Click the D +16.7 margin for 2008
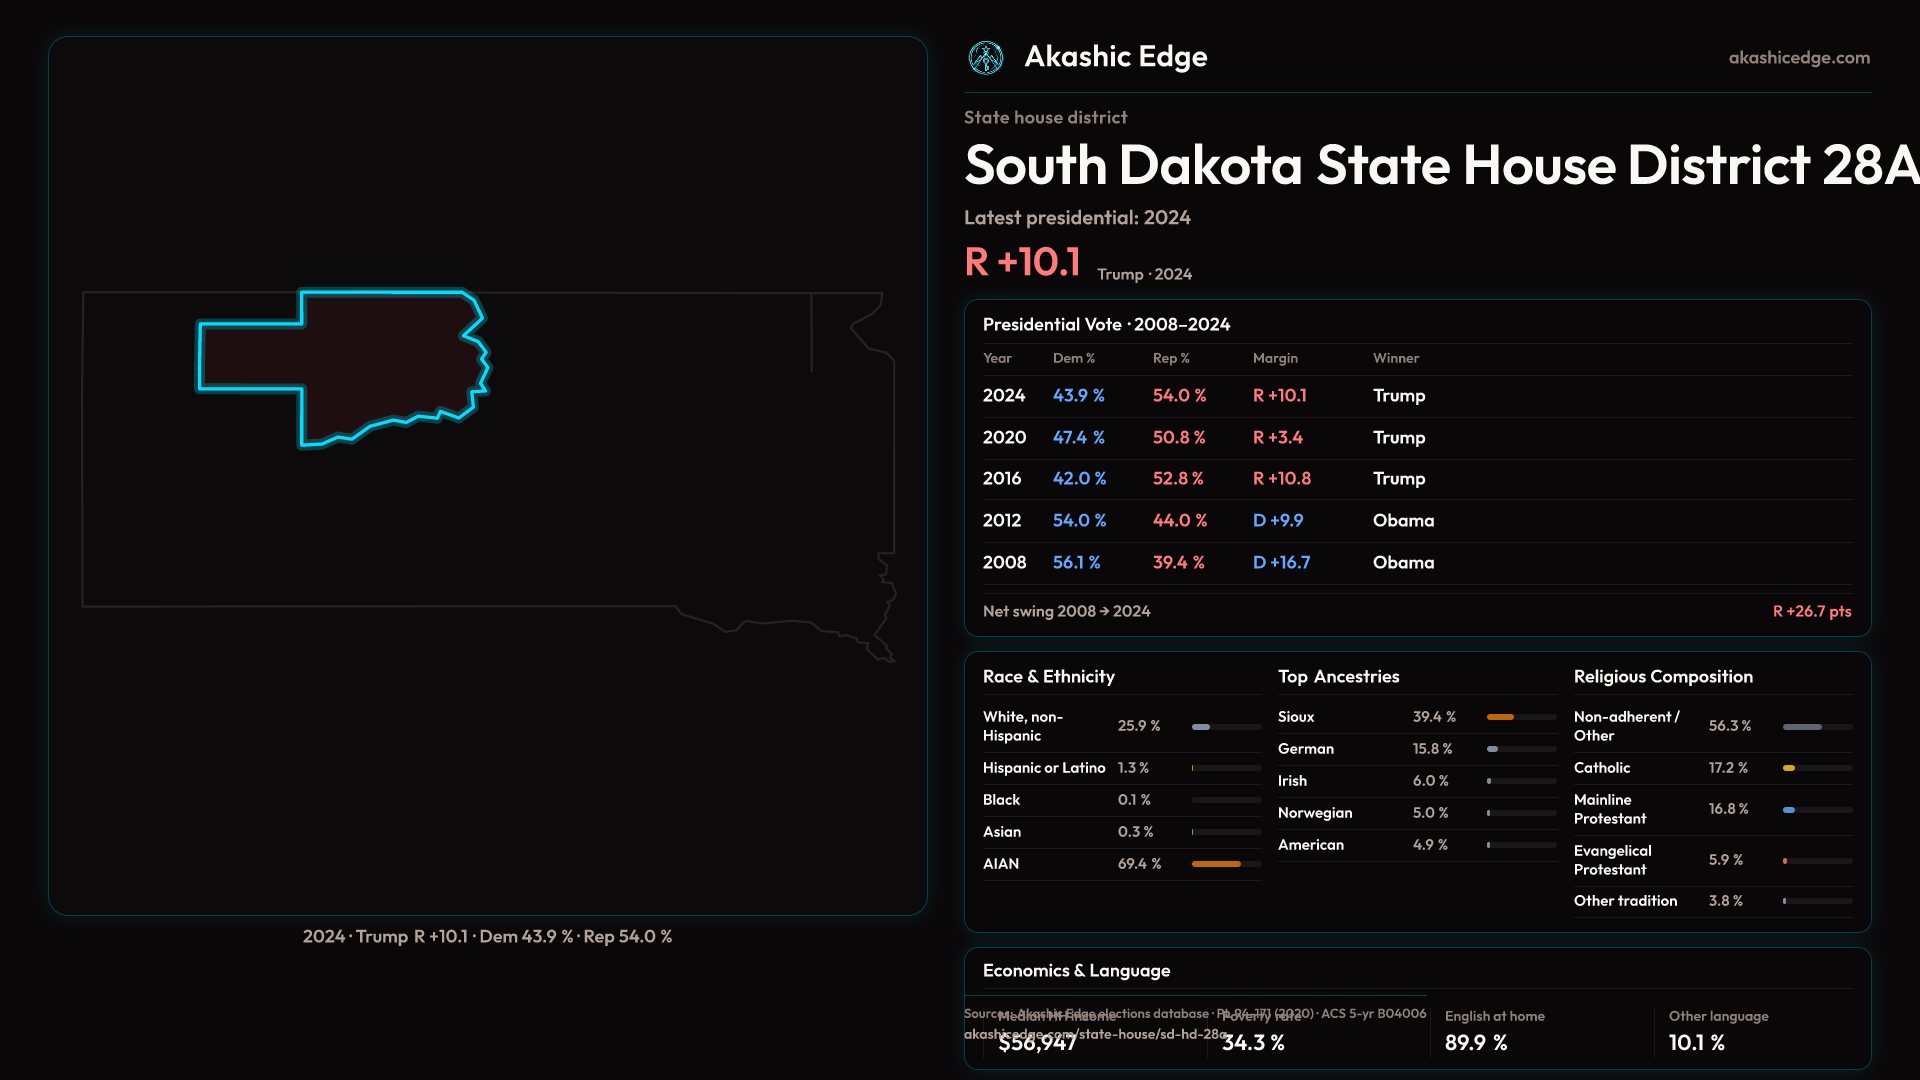The width and height of the screenshot is (1920, 1080). (x=1281, y=563)
